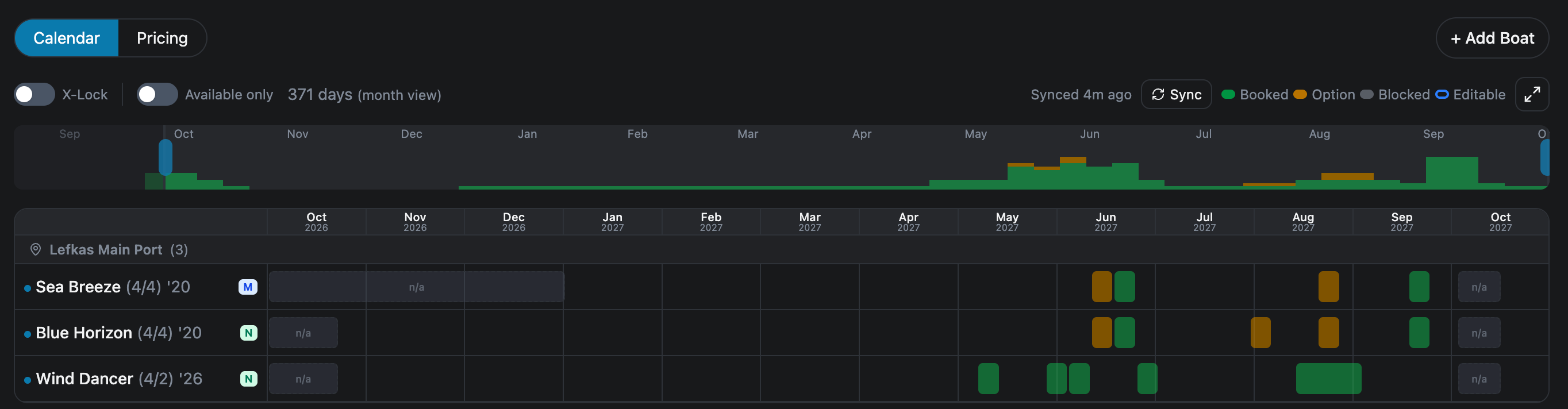
Task: Select Blue Horizon June green booked block
Action: coord(1125,333)
